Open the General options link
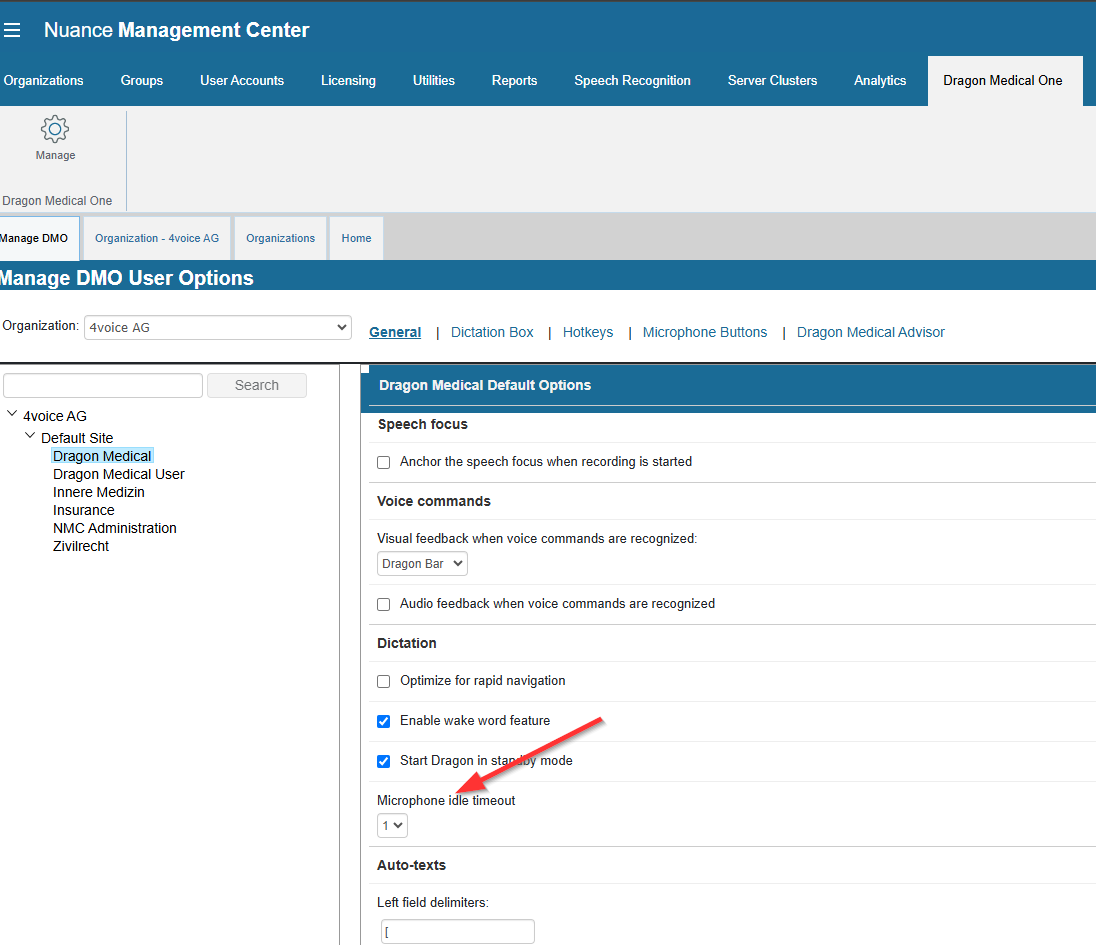This screenshot has width=1096, height=945. pos(395,332)
